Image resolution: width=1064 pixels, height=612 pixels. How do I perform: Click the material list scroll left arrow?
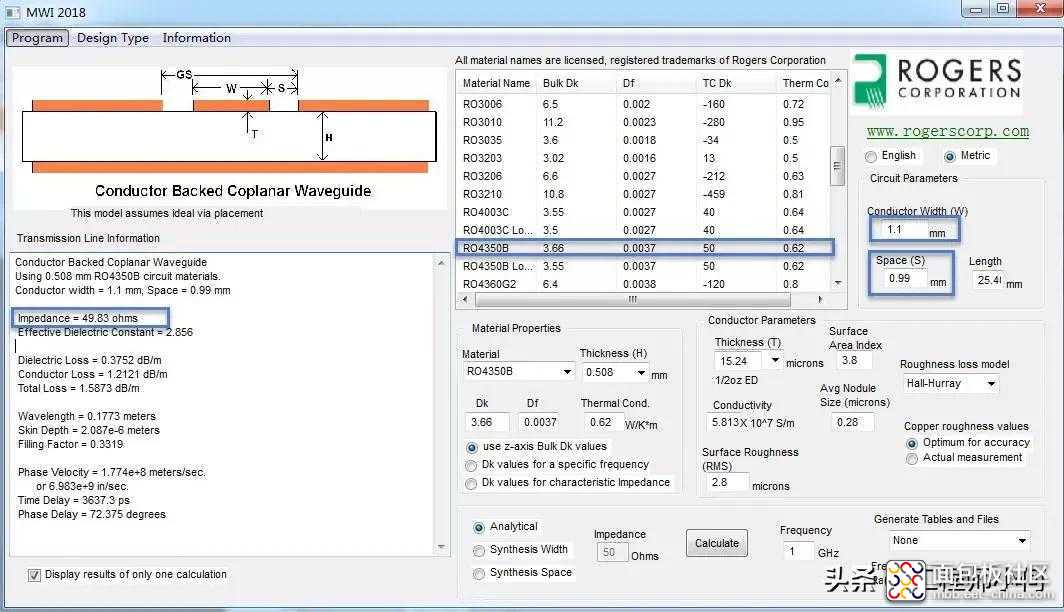(465, 299)
